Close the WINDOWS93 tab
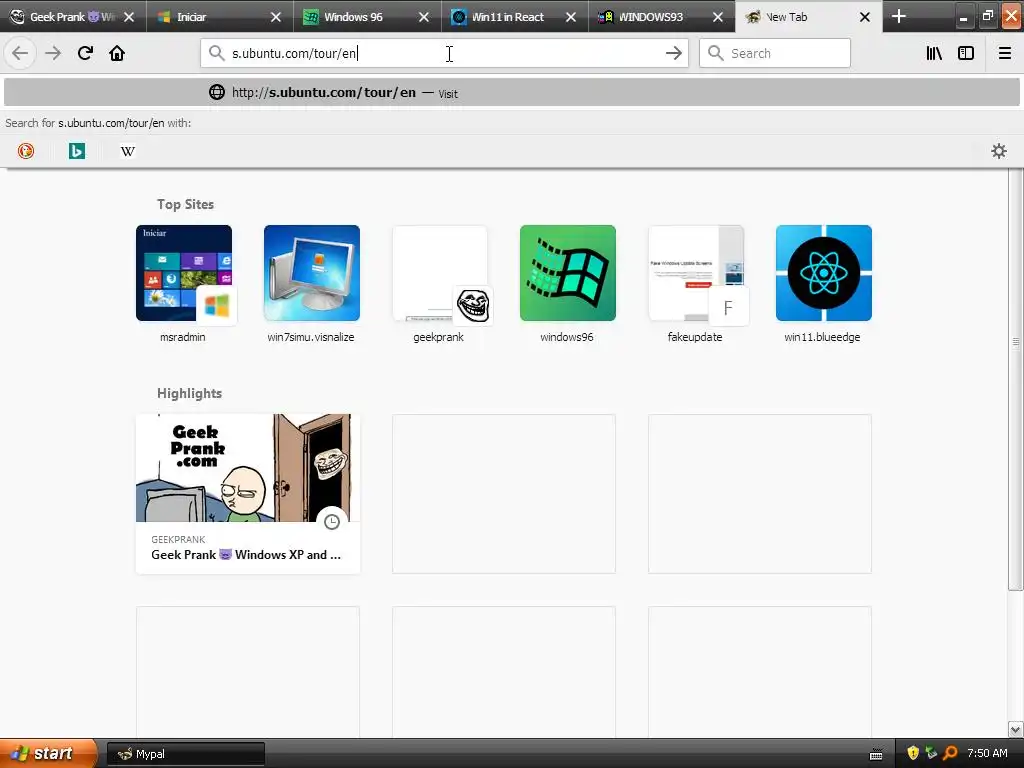Screen dimensions: 1024x768 tap(718, 17)
